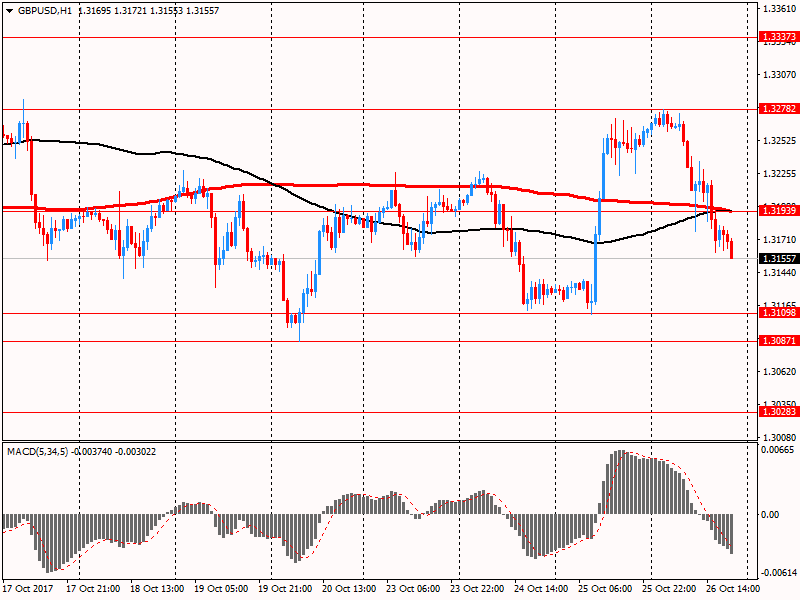Image resolution: width=800 pixels, height=600 pixels.
Task: Click the MACD values -0.003740 -0.003022
Action: click(114, 452)
